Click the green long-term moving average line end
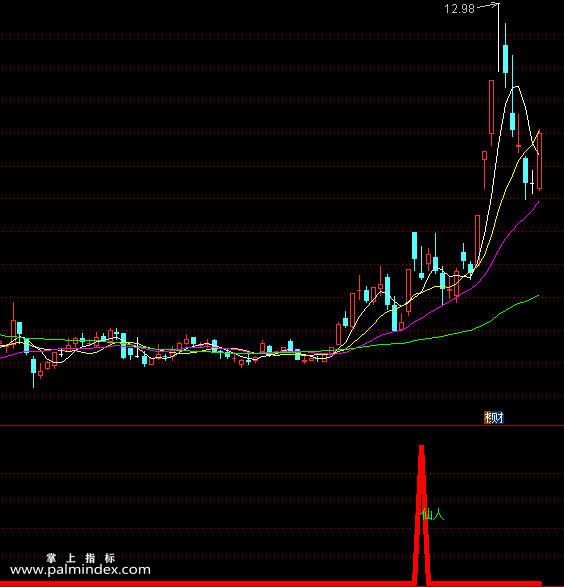This screenshot has height=587, width=564. (538, 296)
